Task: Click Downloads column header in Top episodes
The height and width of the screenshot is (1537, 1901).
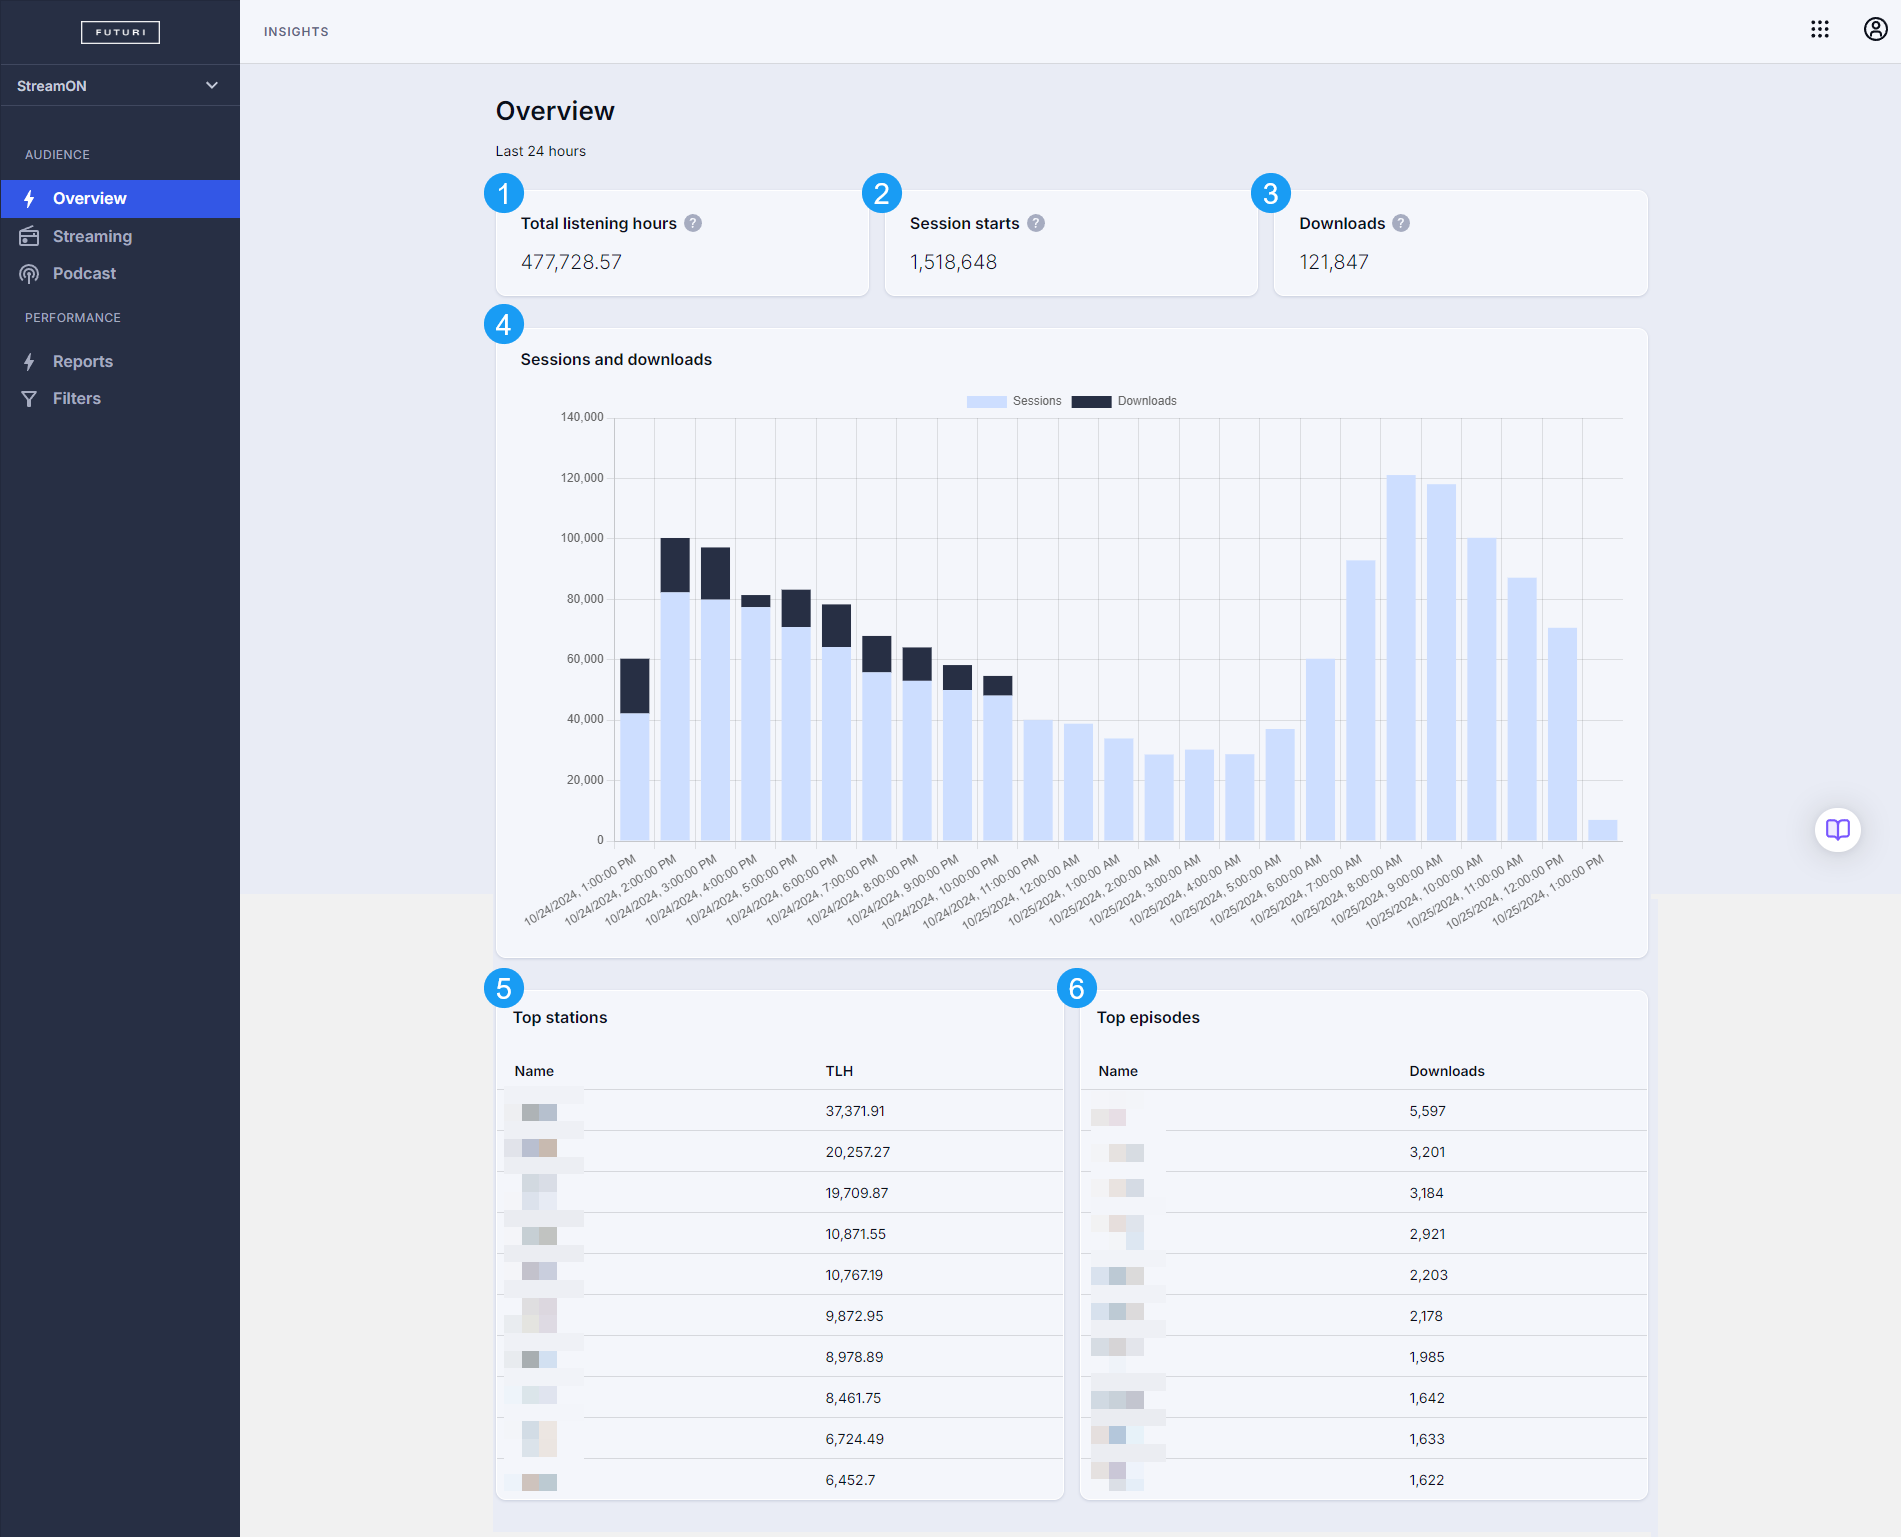Action: (x=1446, y=1071)
